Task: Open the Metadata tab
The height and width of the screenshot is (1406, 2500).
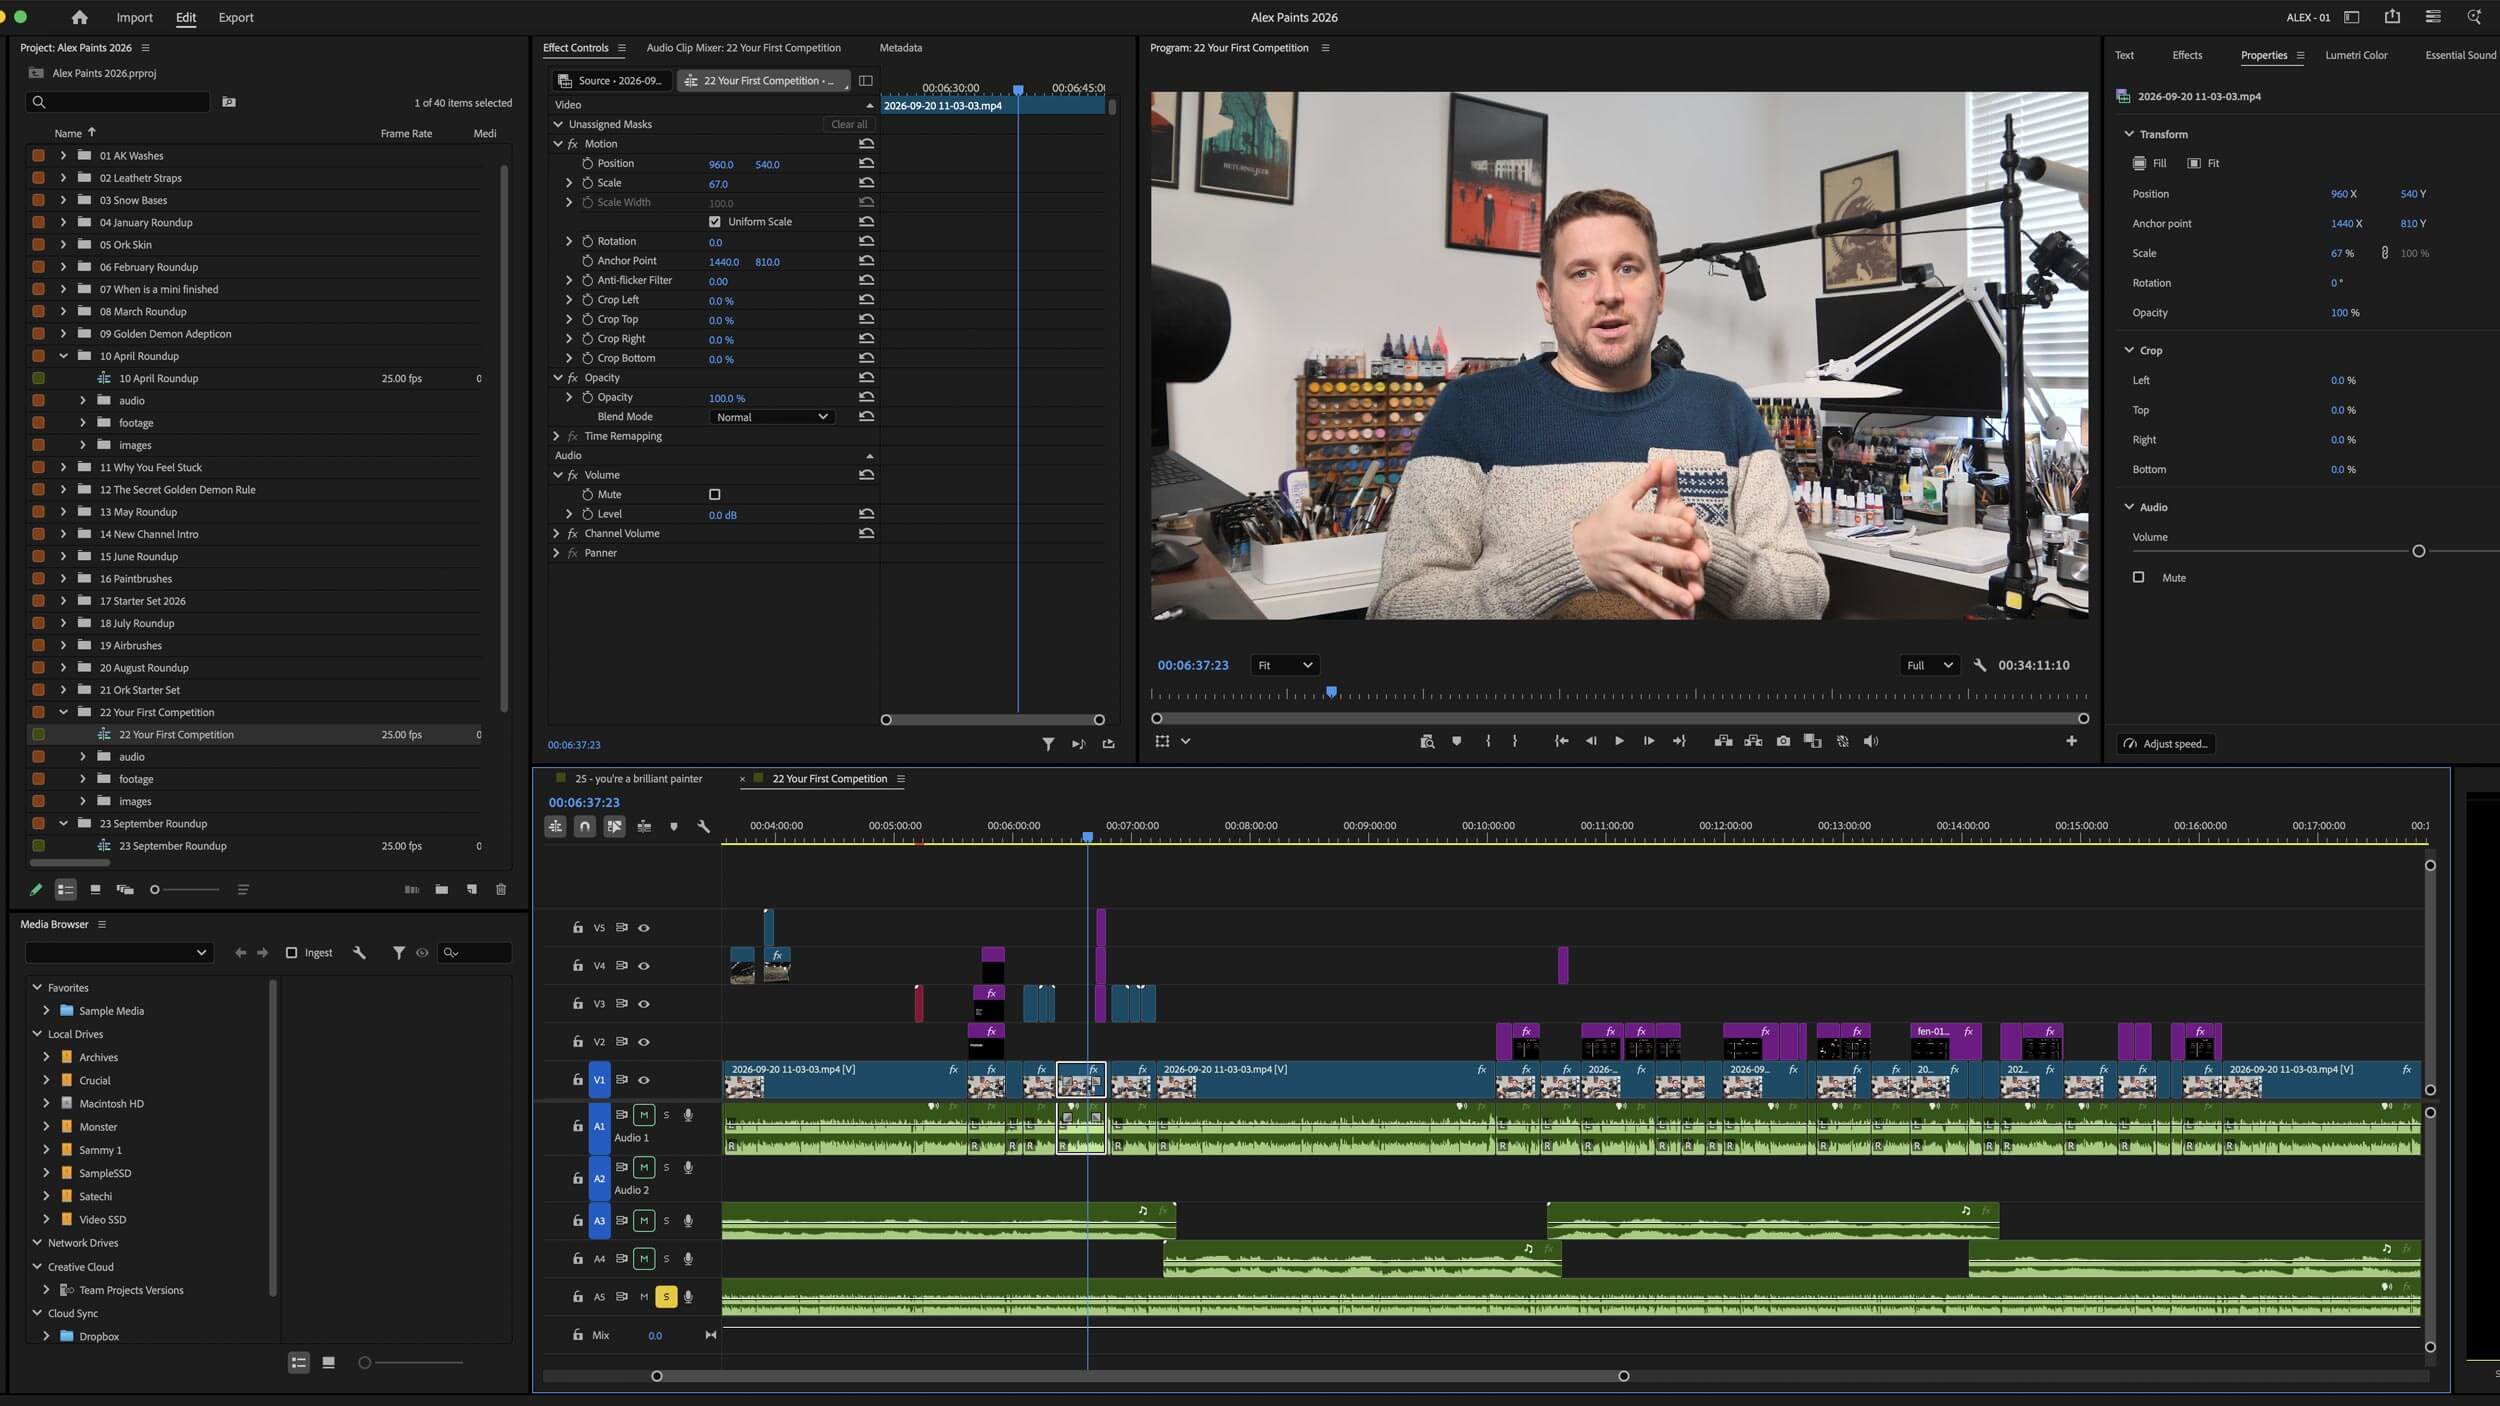Action: (900, 48)
